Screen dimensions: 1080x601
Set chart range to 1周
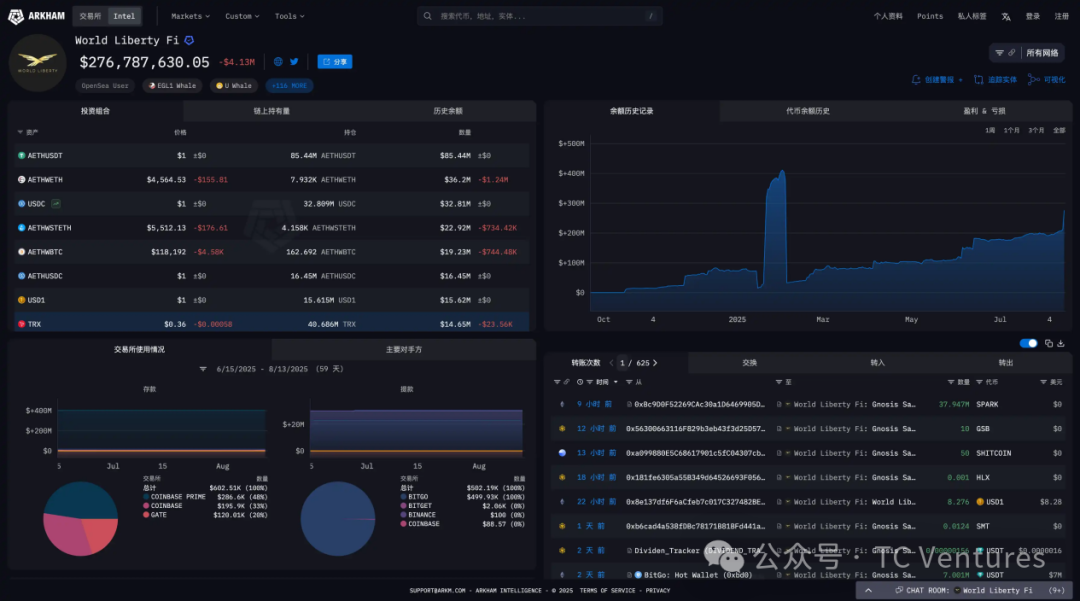(x=990, y=130)
